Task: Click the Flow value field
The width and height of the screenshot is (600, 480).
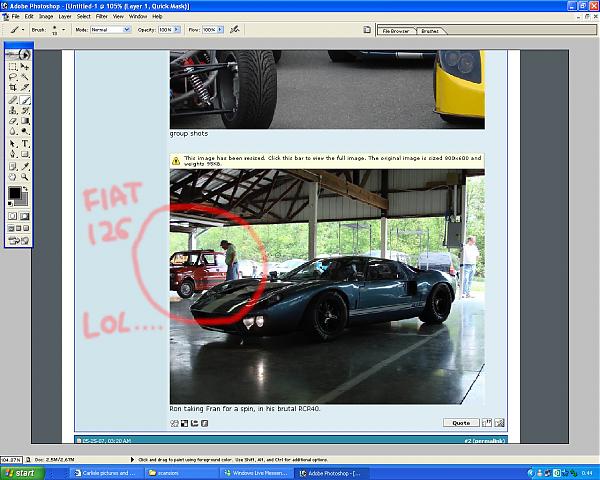Action: pos(209,29)
